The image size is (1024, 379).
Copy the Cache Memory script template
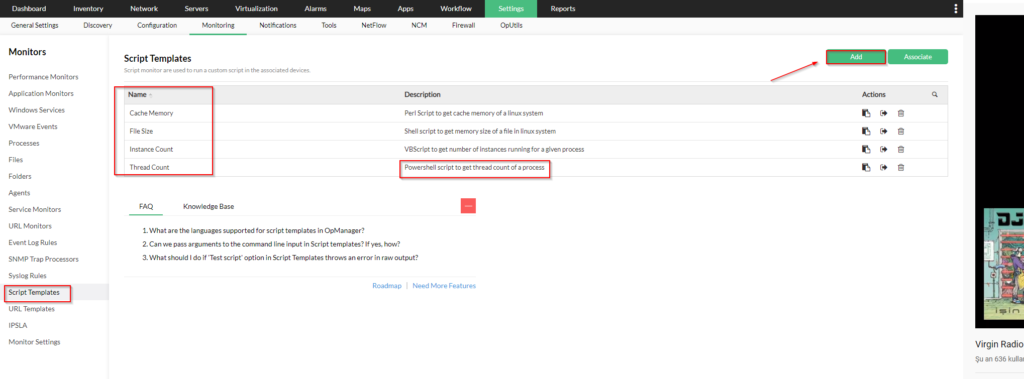[866, 113]
